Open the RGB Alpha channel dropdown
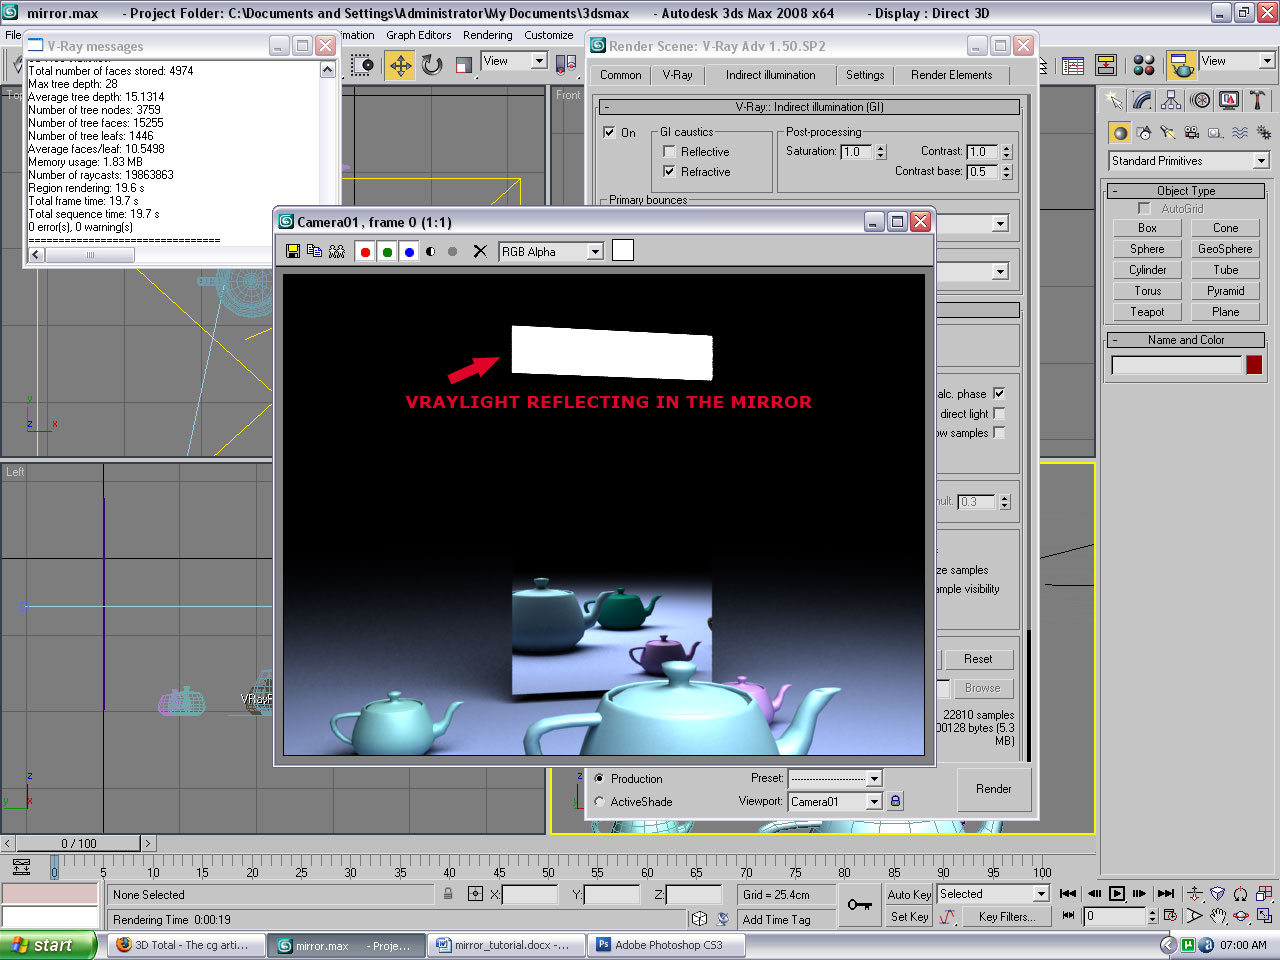This screenshot has width=1280, height=960. click(551, 252)
